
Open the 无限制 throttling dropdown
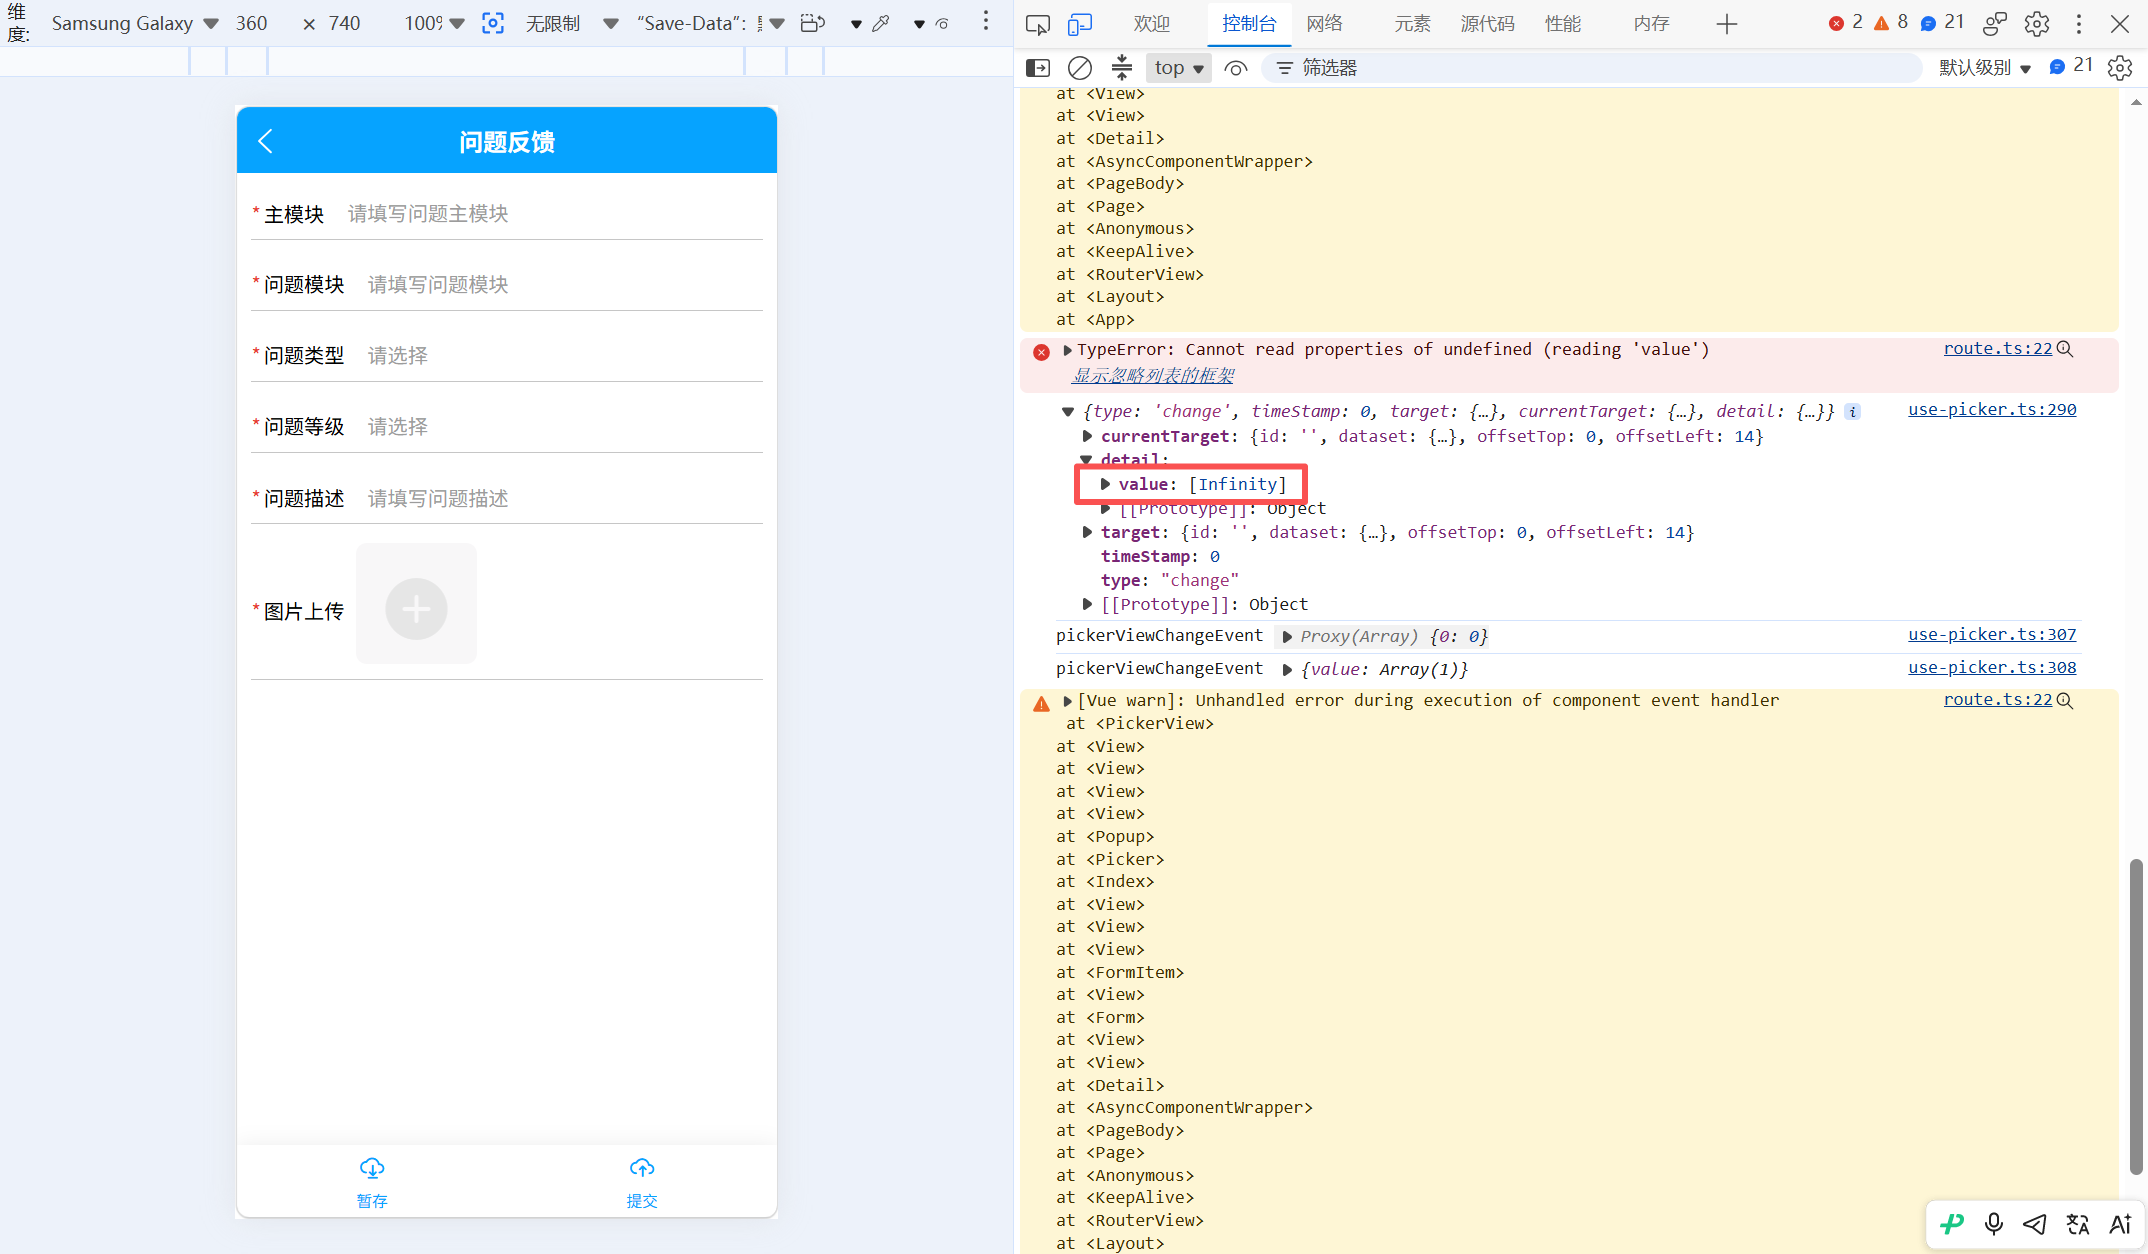[x=571, y=23]
